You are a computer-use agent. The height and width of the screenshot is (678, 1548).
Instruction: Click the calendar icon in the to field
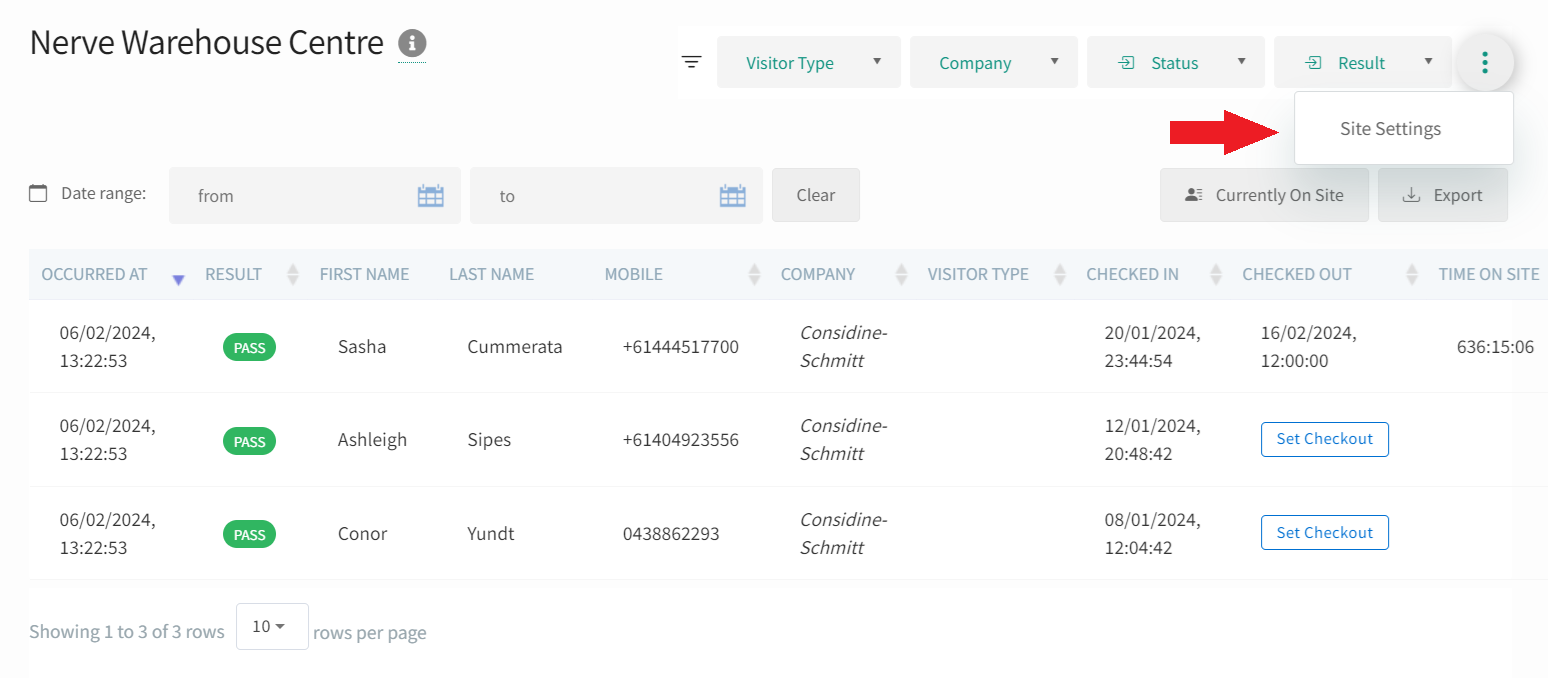coord(732,196)
